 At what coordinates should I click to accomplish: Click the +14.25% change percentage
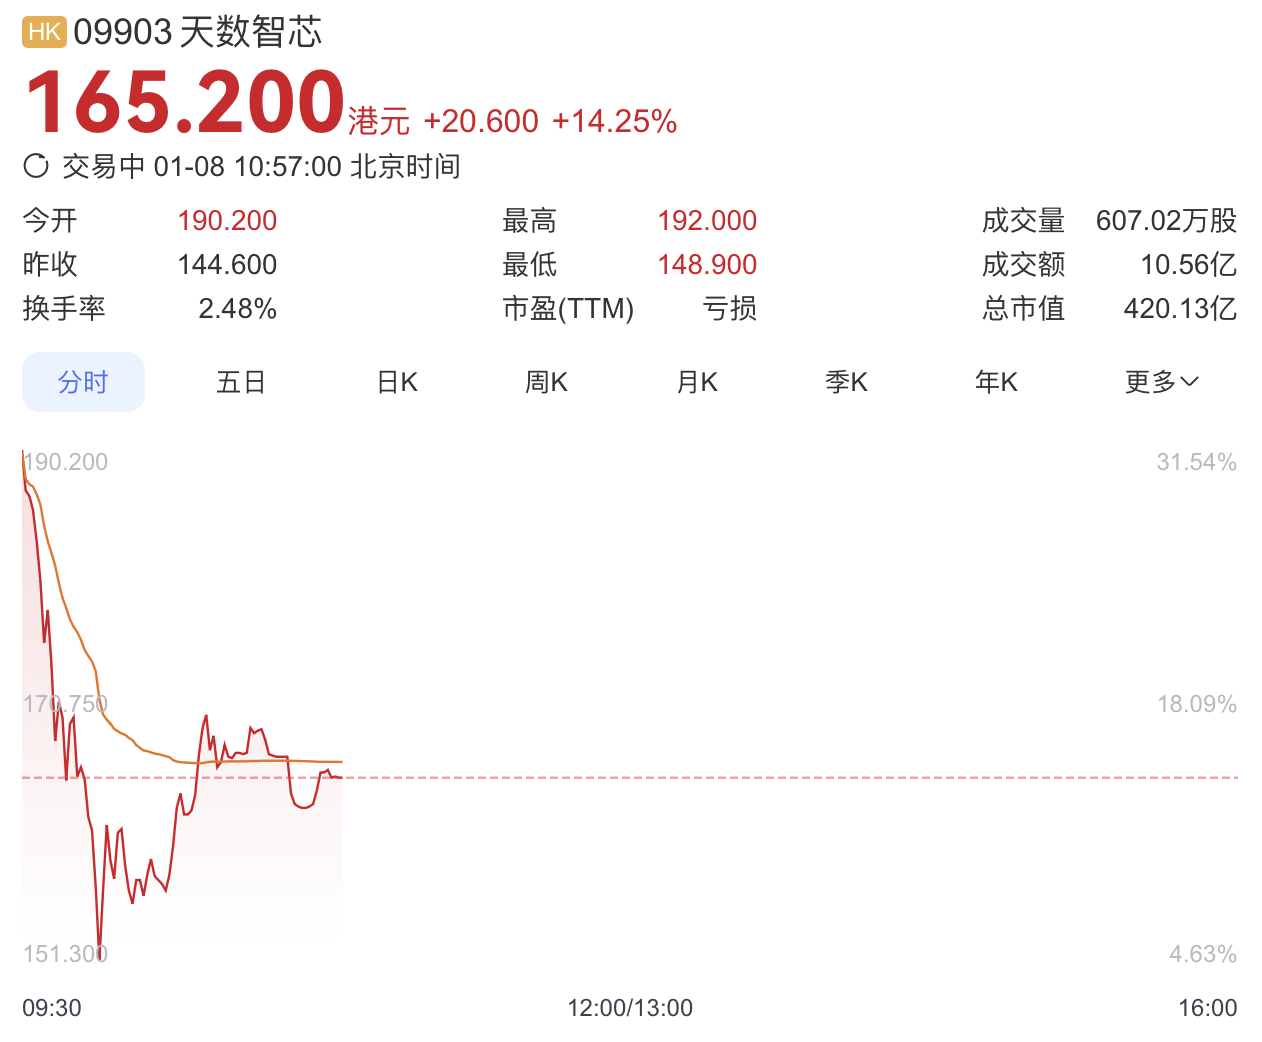click(x=614, y=121)
